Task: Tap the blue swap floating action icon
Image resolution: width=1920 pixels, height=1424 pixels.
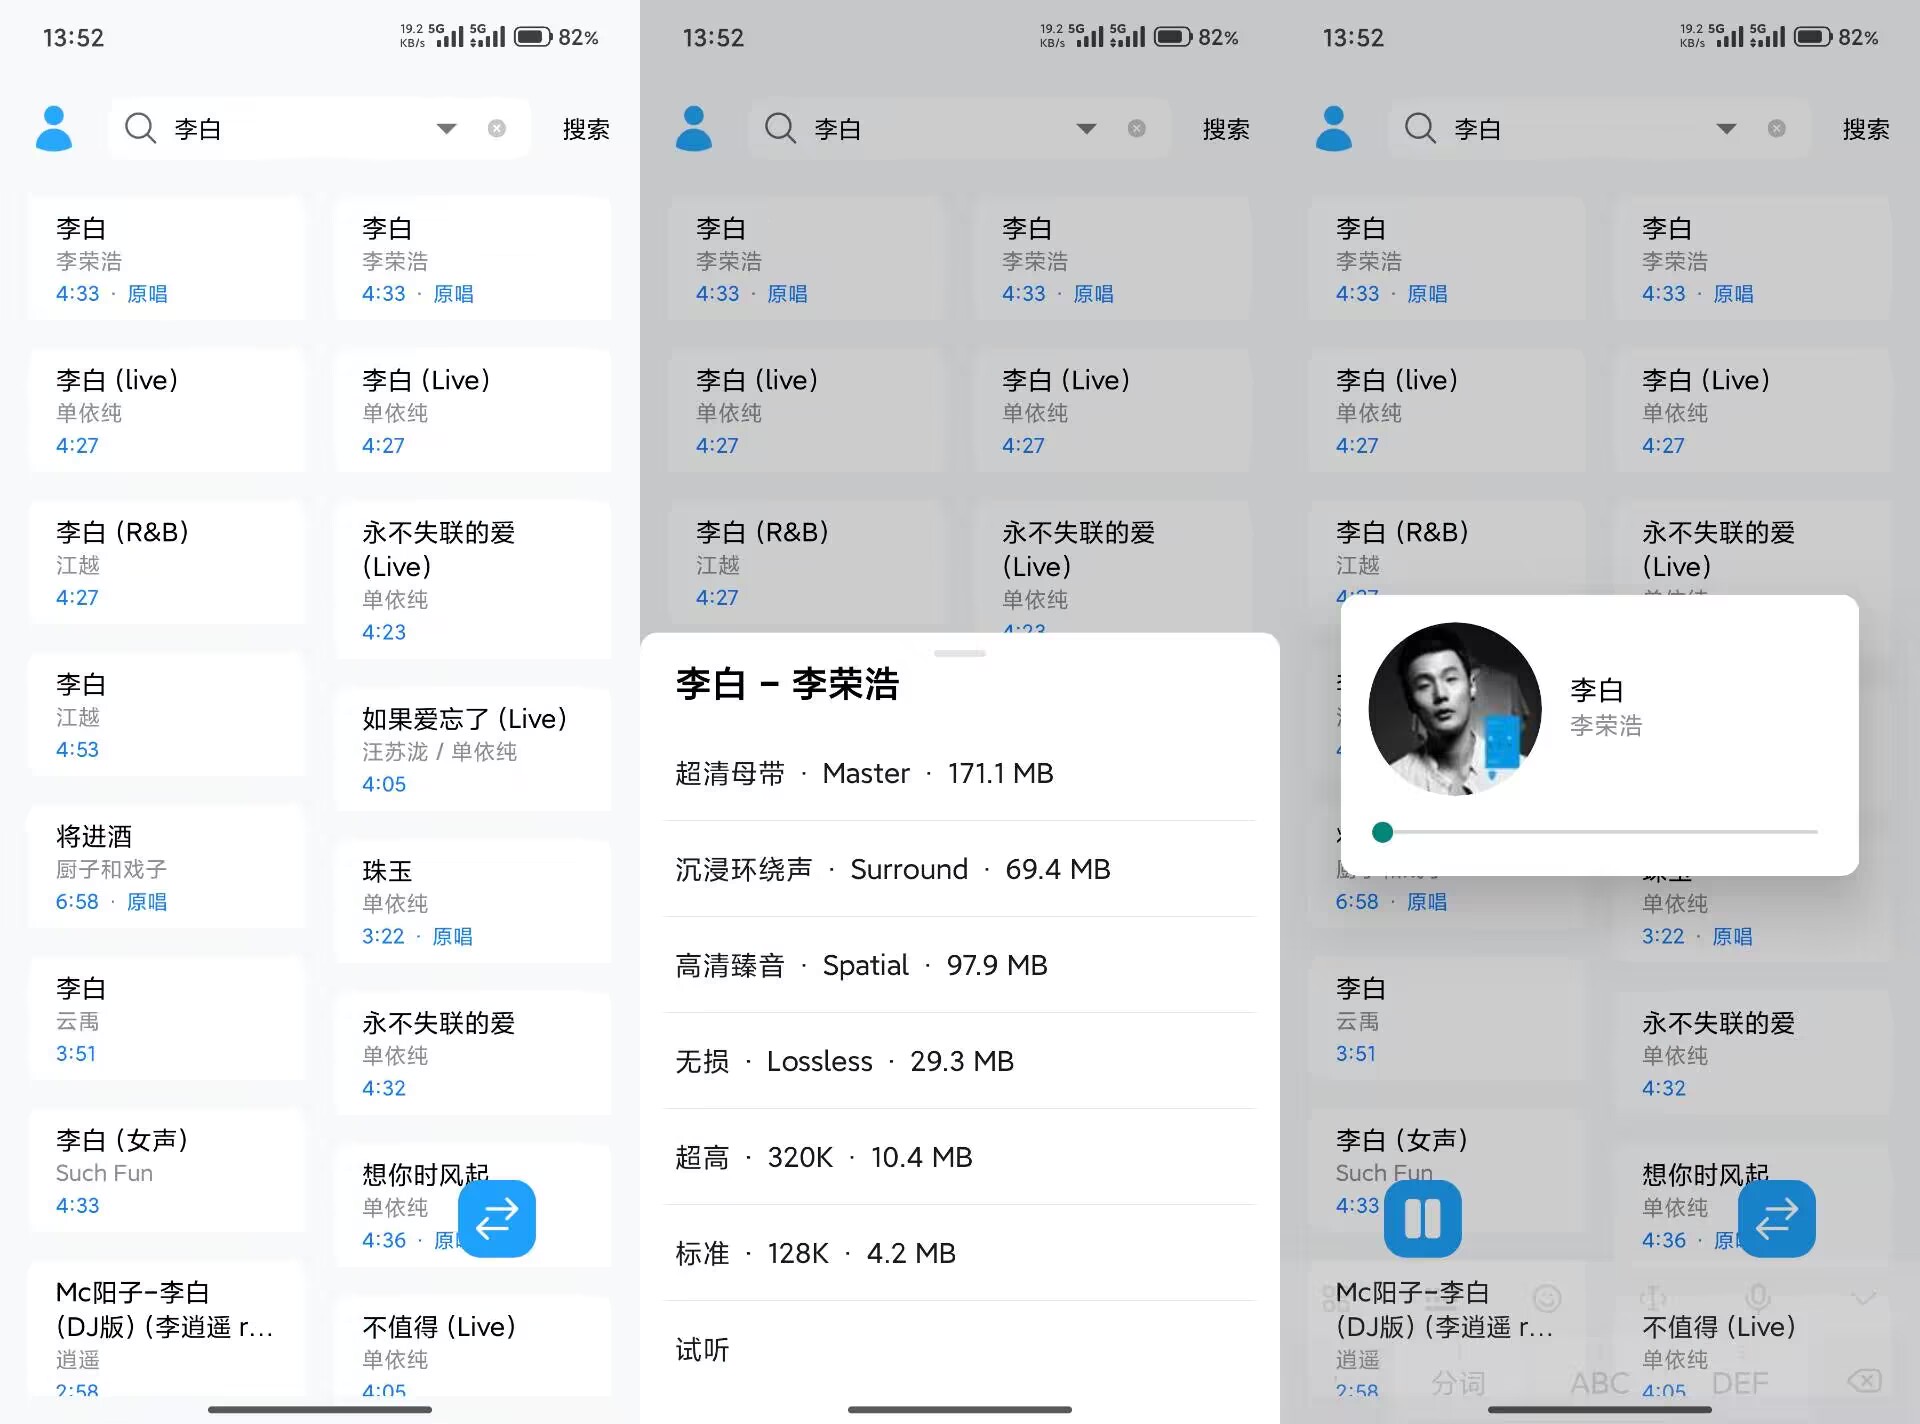Action: (x=497, y=1218)
